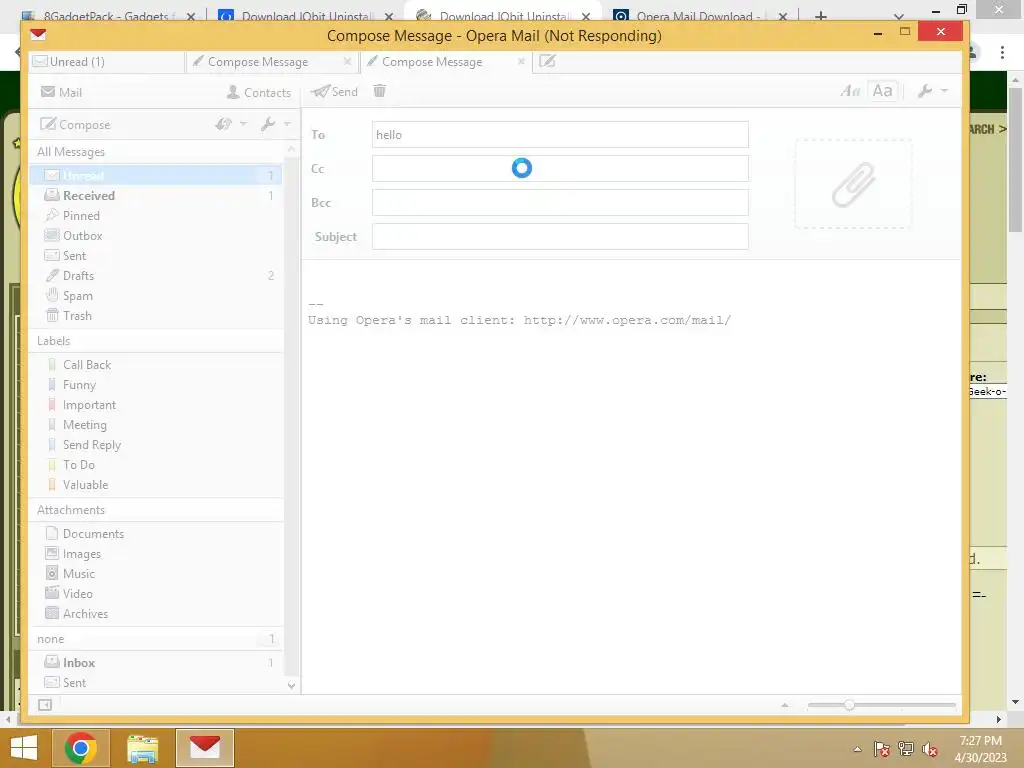Click the Labels section header
1024x768 pixels.
pos(156,341)
